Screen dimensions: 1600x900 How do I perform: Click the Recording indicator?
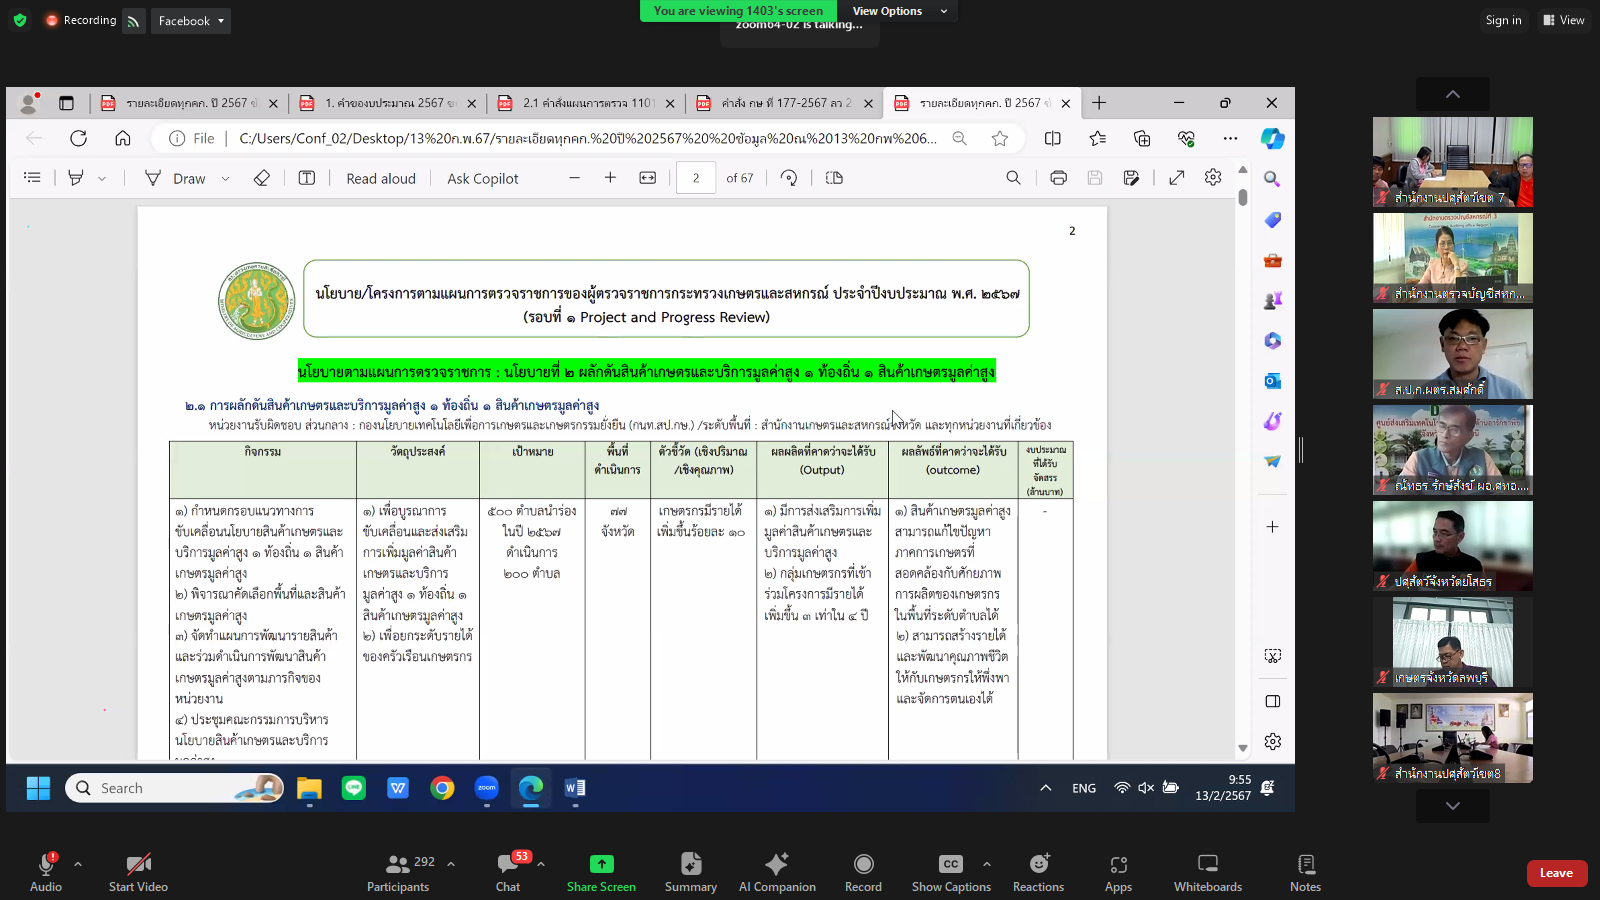coord(81,20)
